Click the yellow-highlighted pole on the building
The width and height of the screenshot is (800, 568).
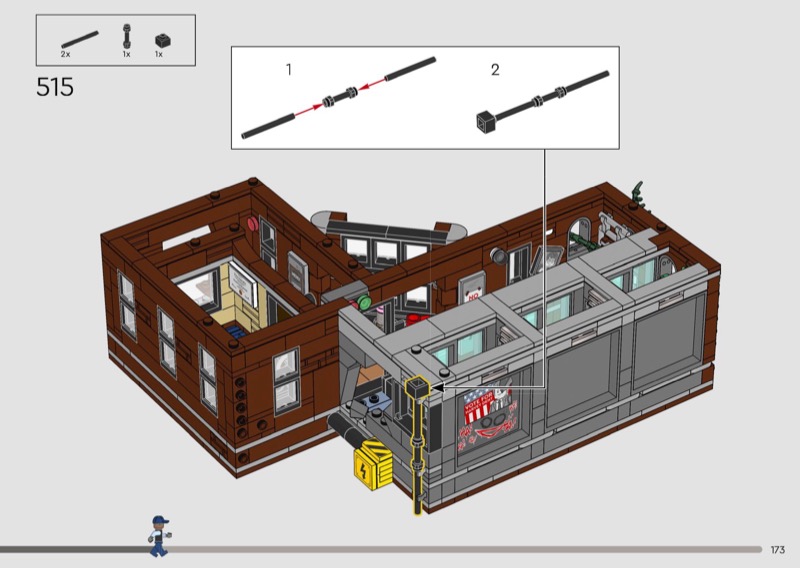[416, 450]
